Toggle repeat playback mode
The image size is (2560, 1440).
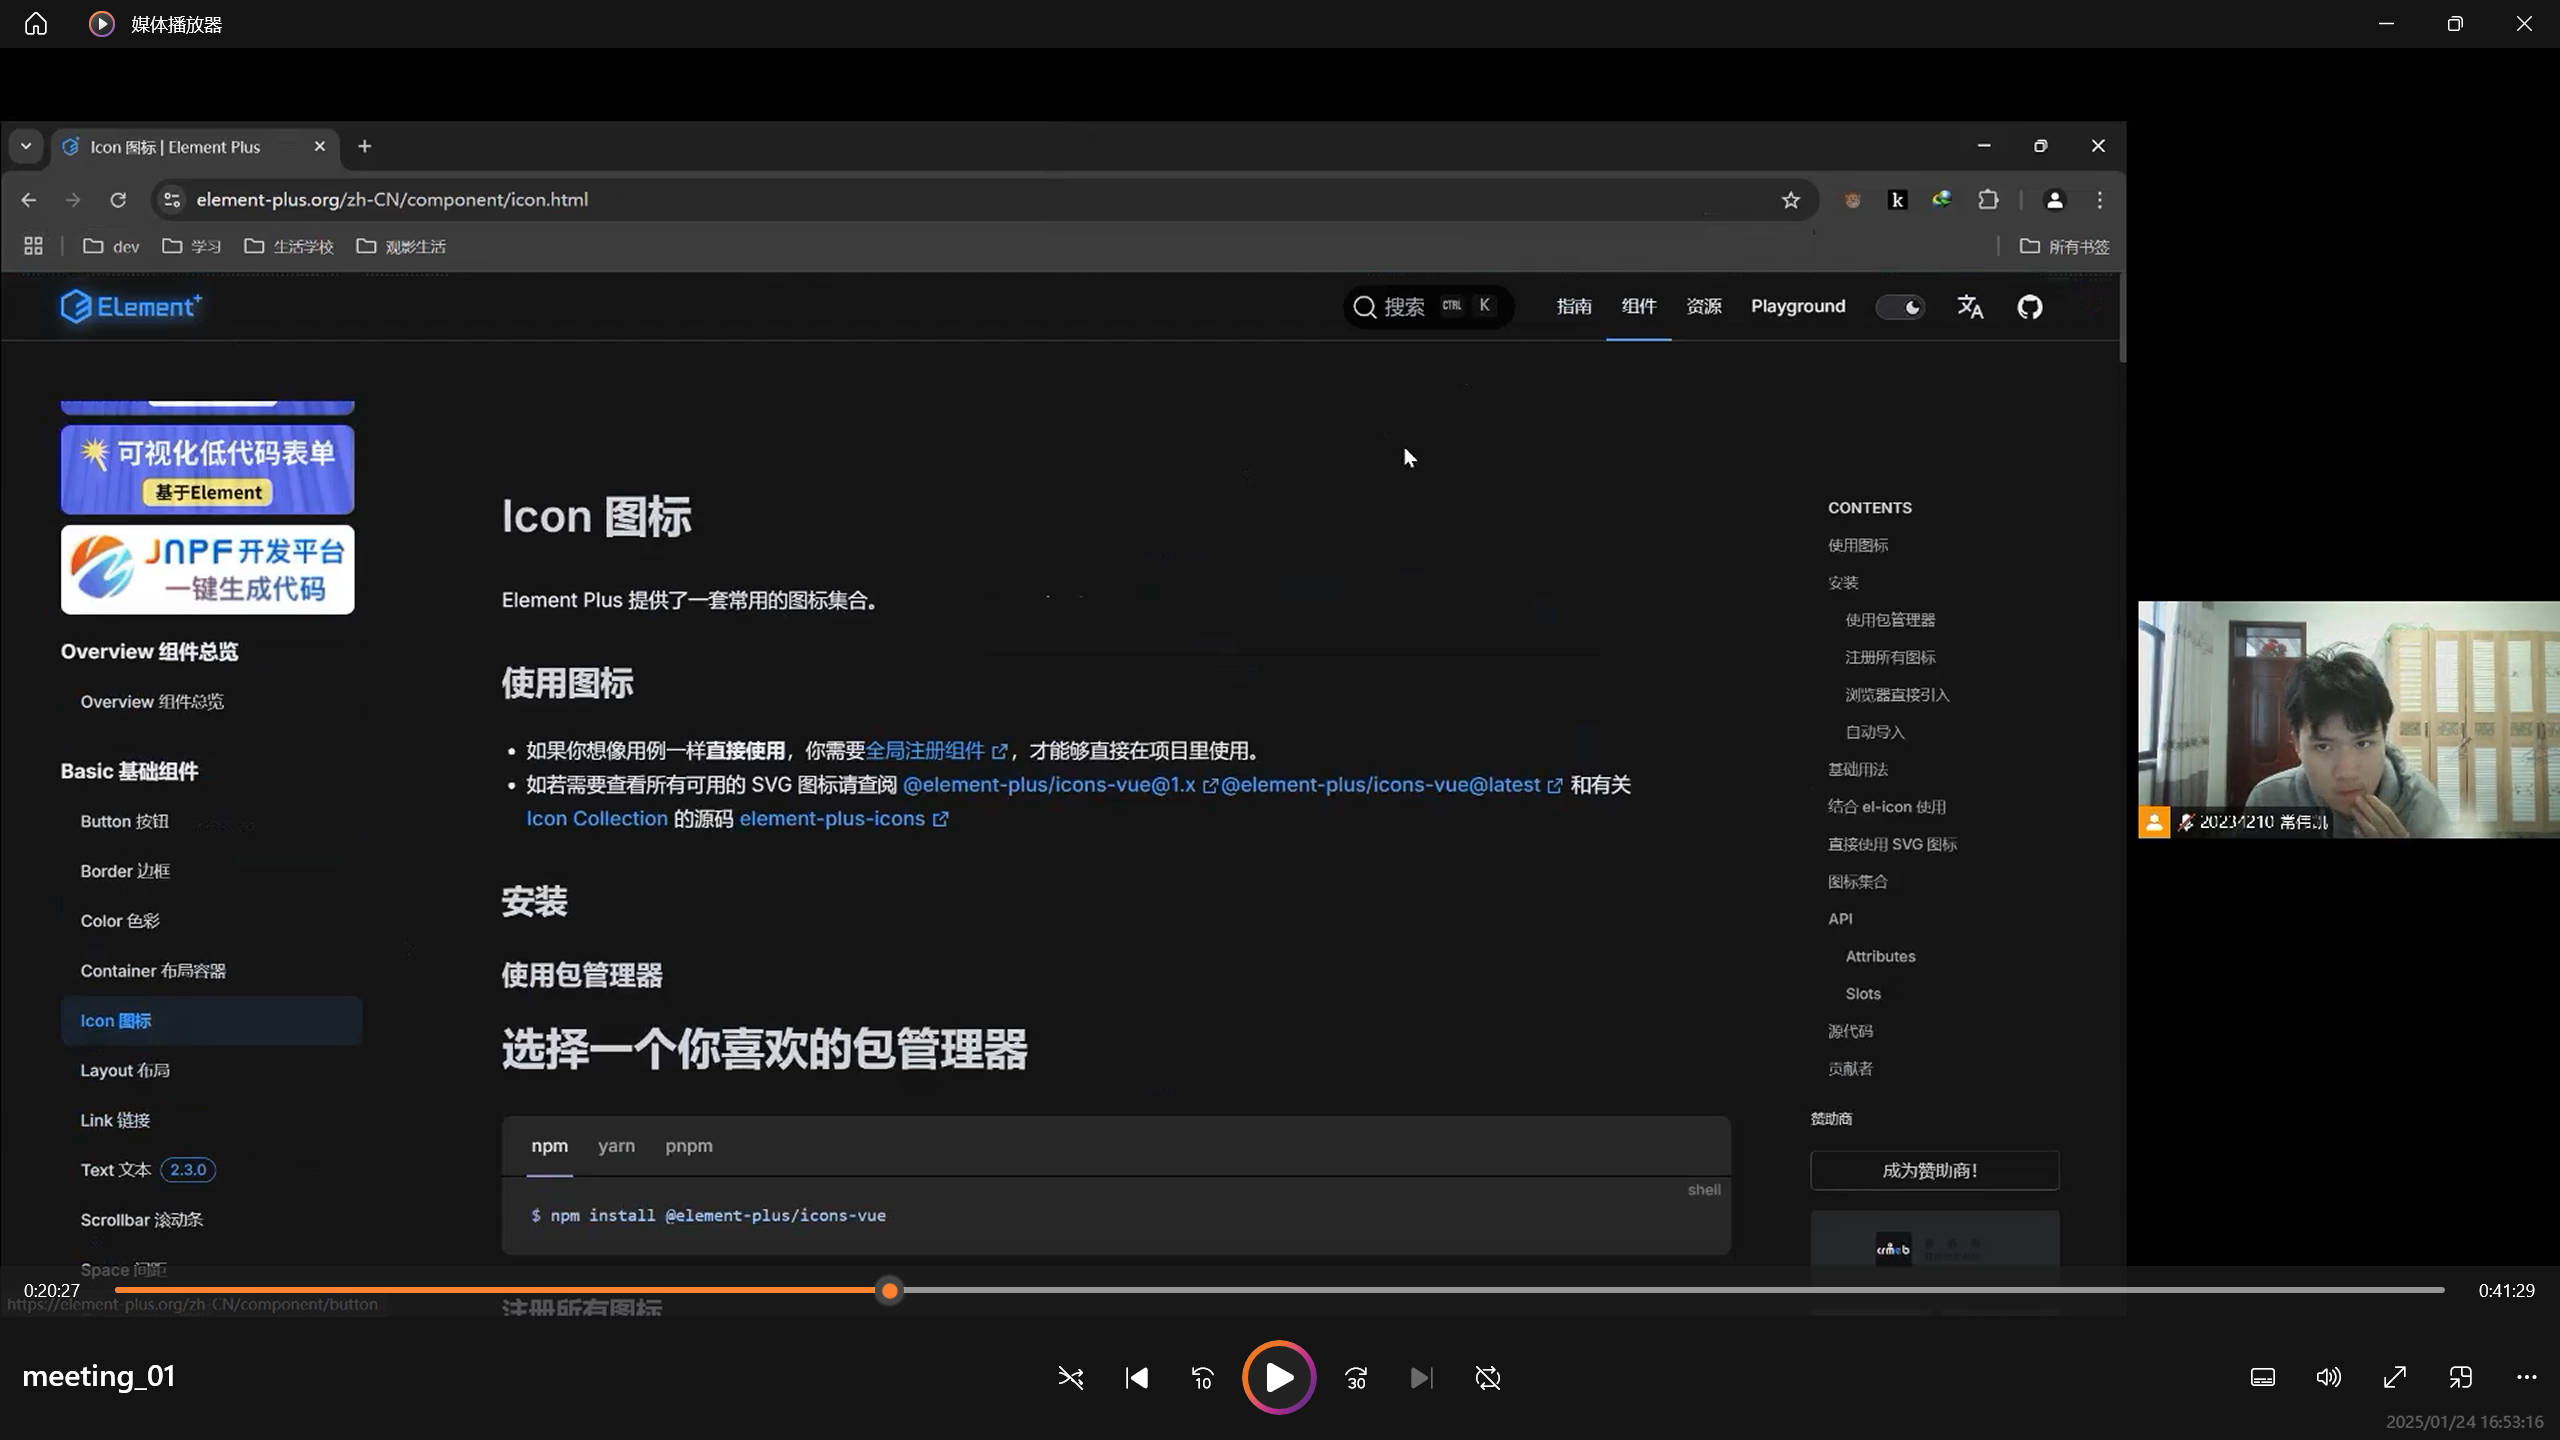1488,1378
